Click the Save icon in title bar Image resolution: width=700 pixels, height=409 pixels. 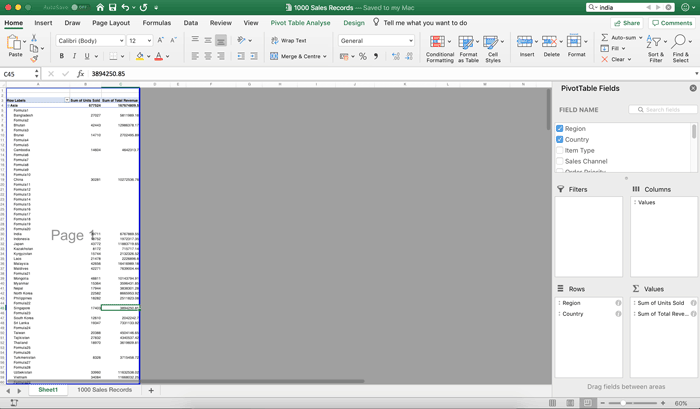click(x=112, y=7)
